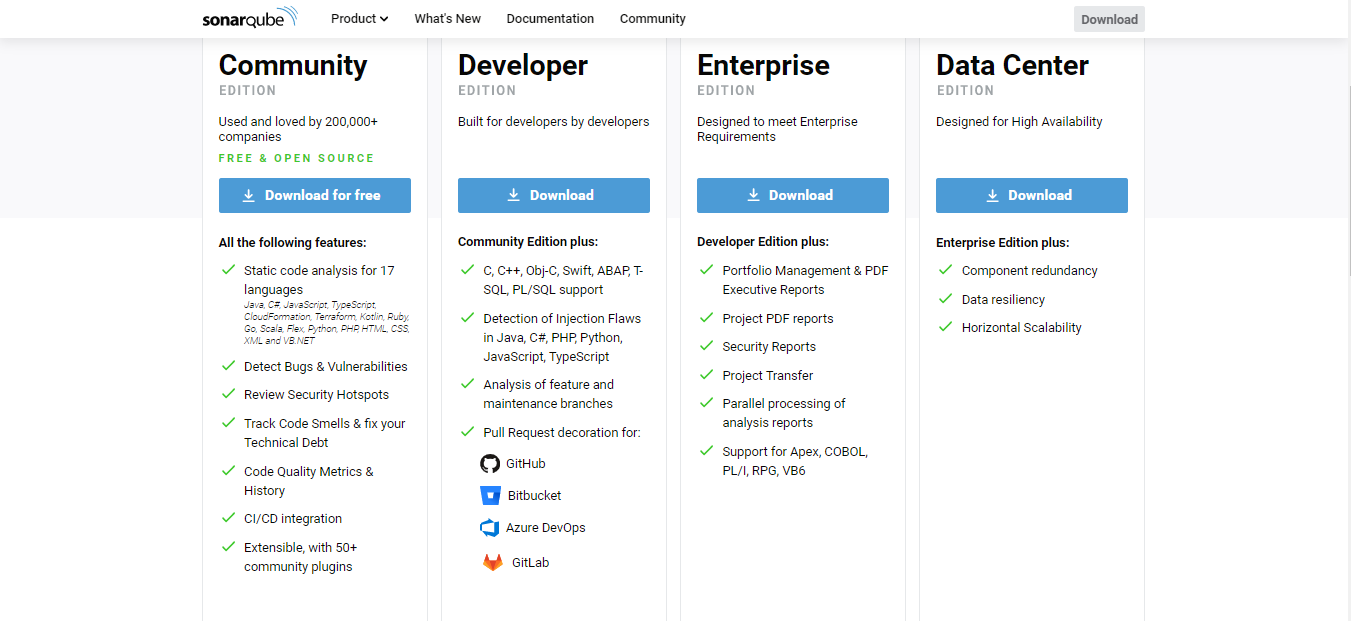Click 'Data resiliency' feature text

pos(1003,300)
